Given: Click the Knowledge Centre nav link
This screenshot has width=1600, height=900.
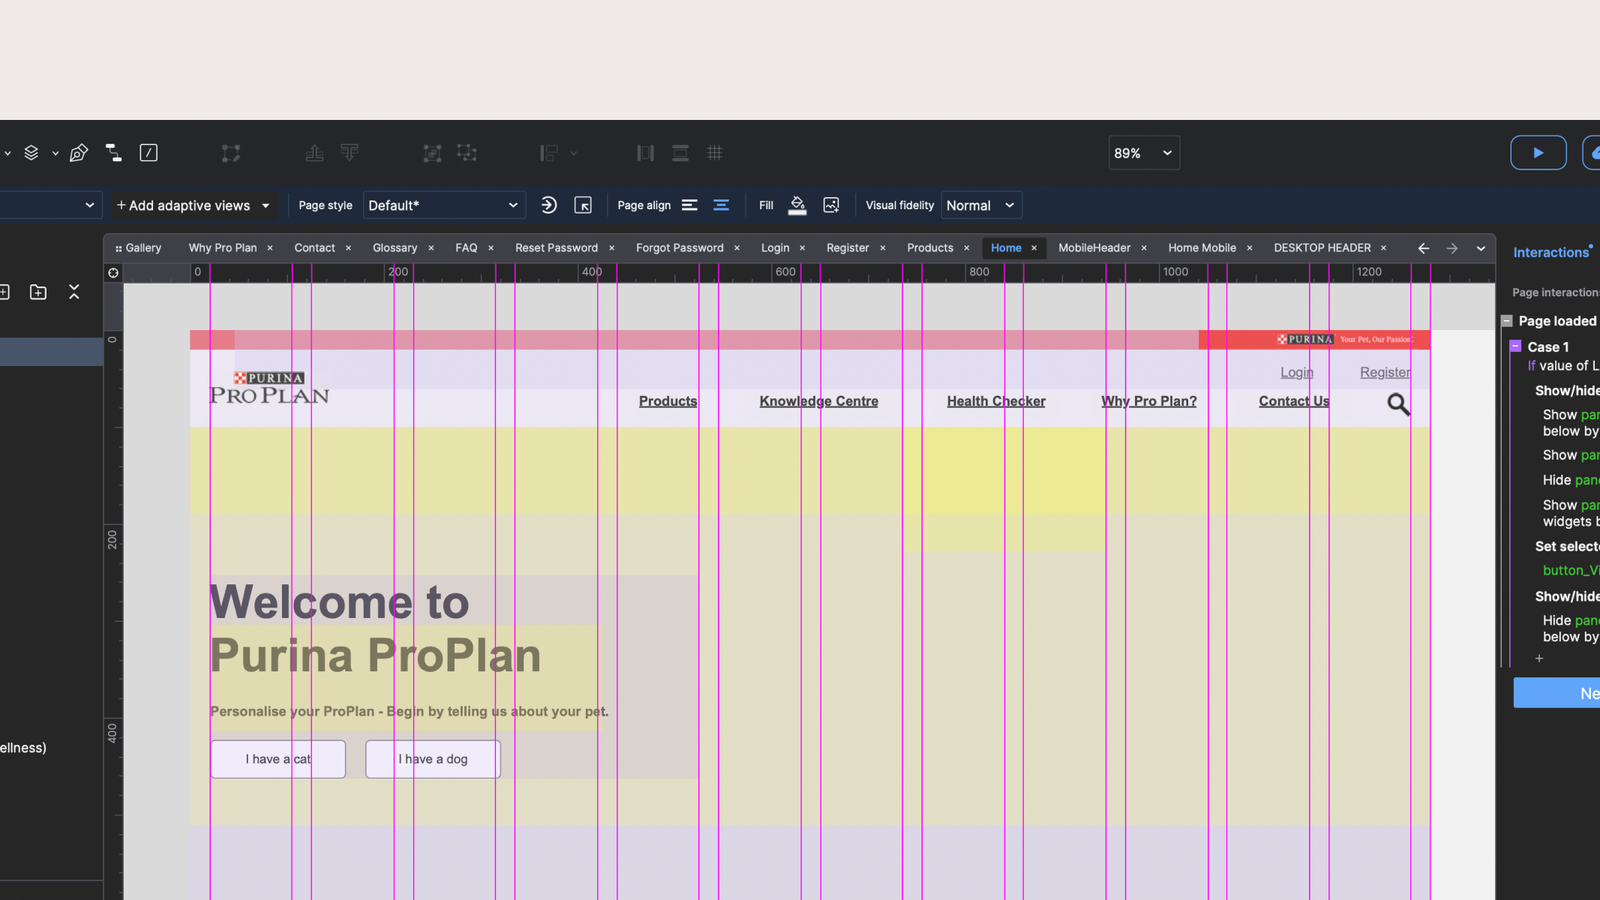Looking at the screenshot, I should coord(819,401).
